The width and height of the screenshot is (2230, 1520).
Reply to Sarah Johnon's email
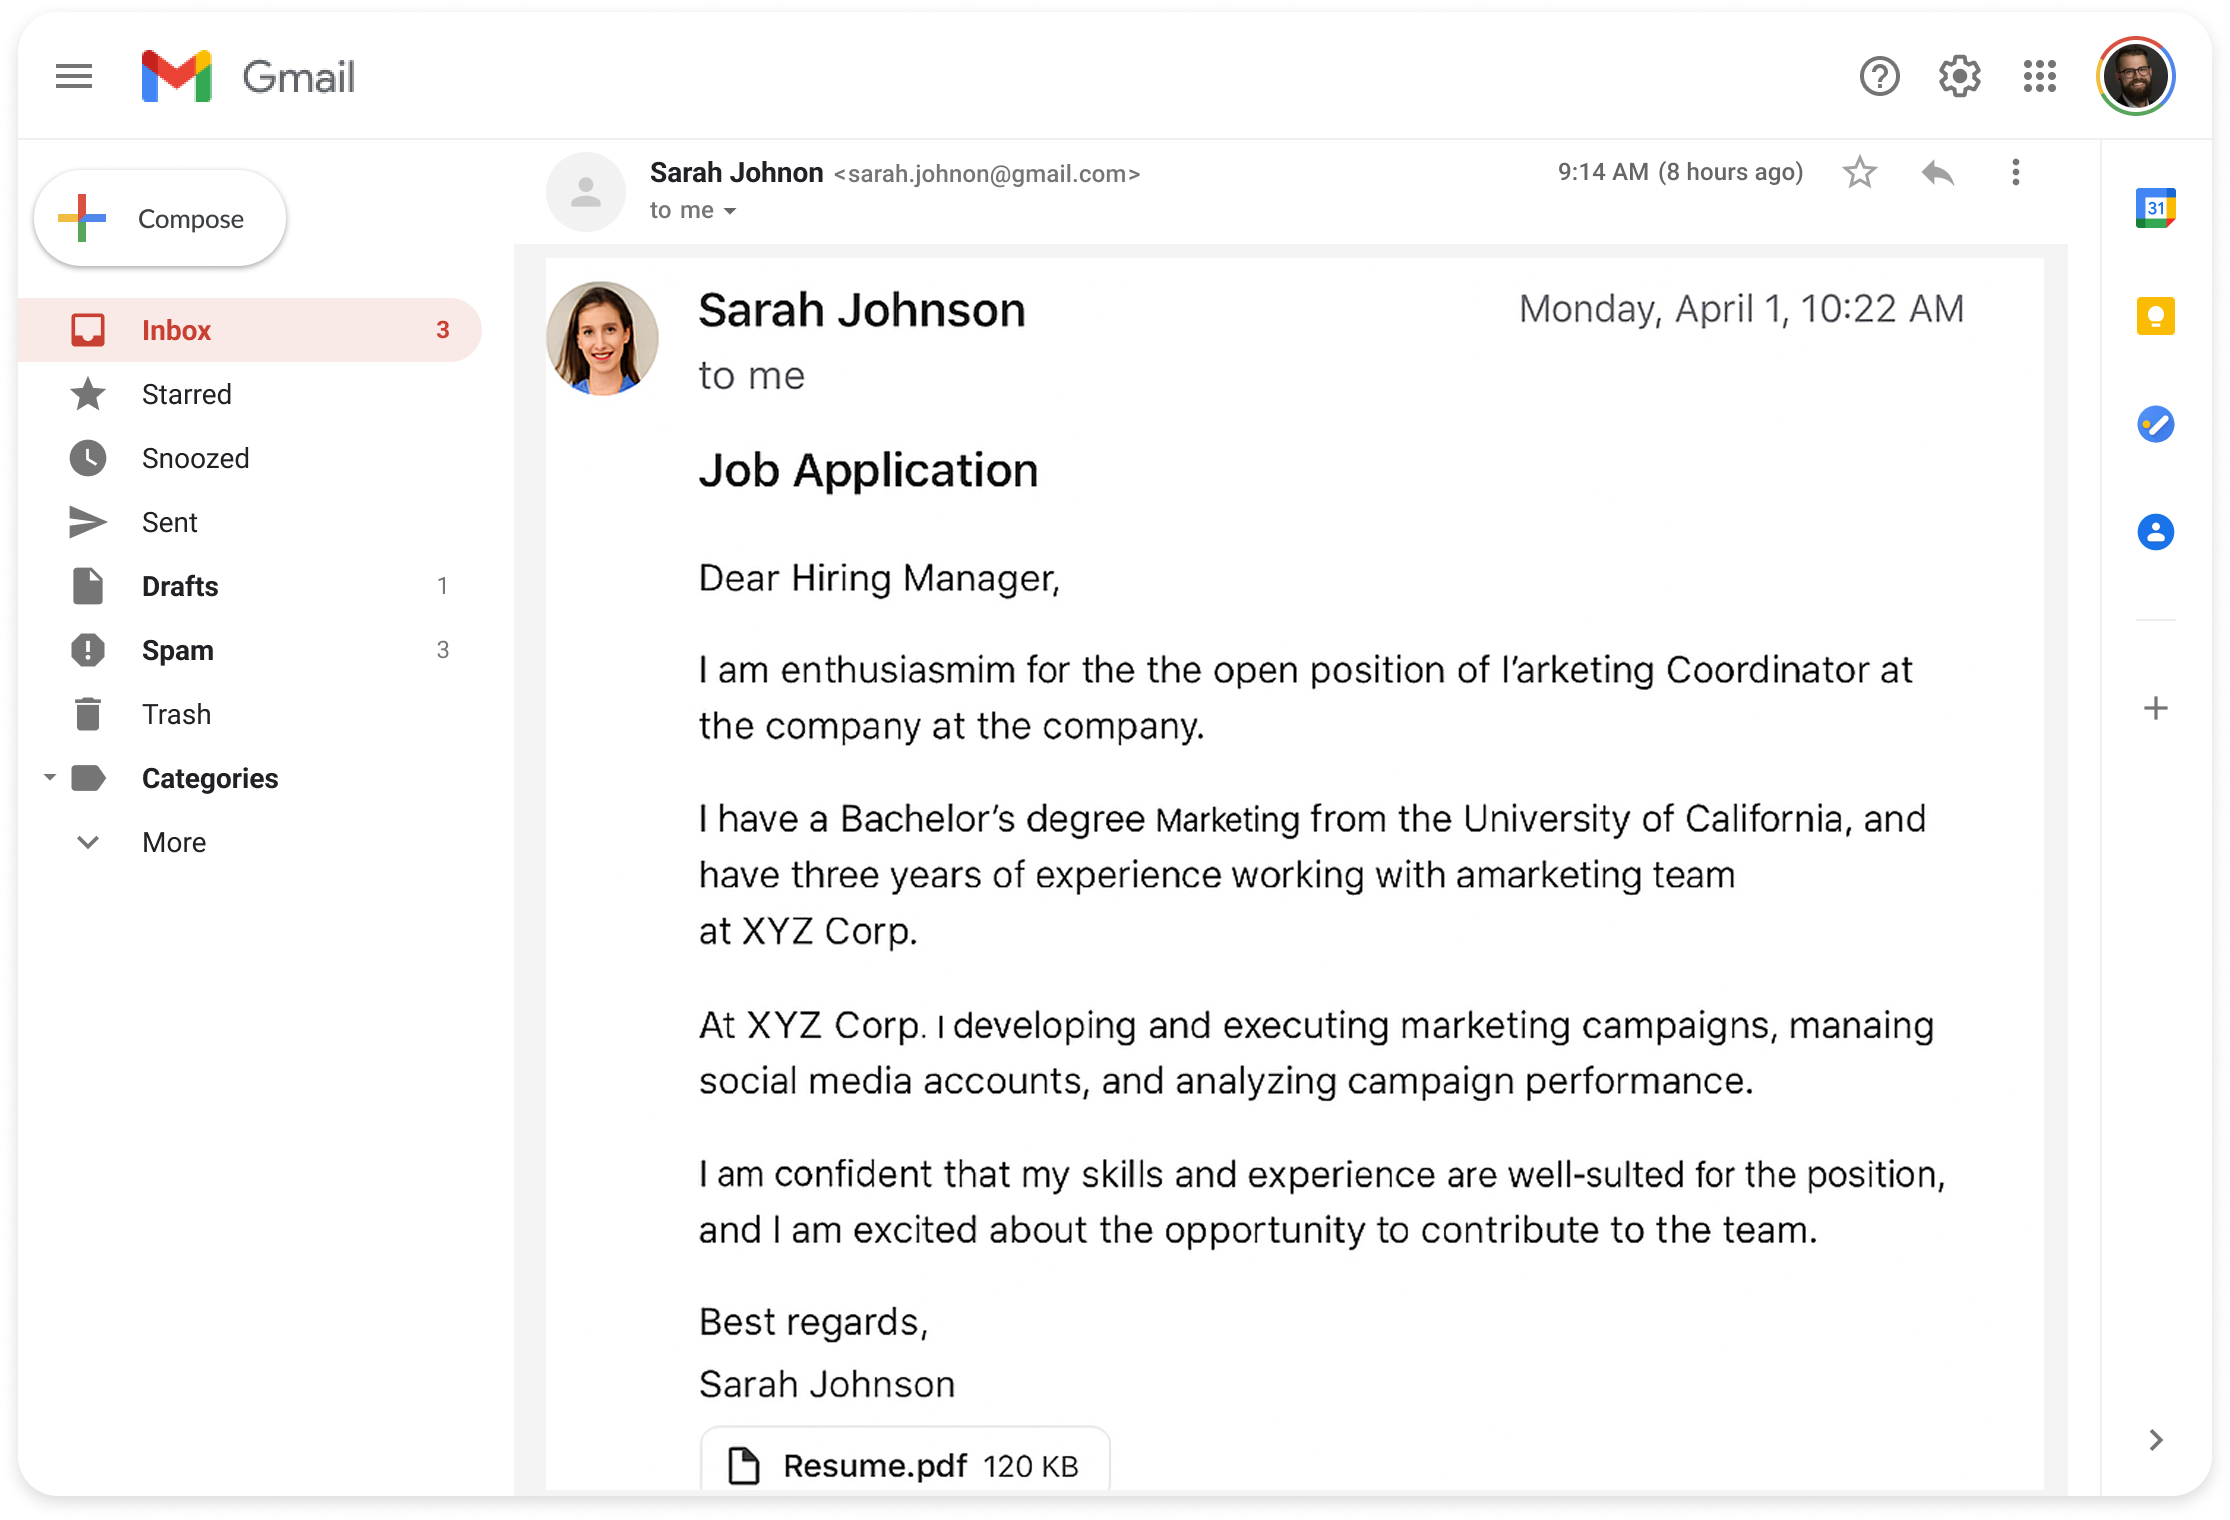[1938, 172]
